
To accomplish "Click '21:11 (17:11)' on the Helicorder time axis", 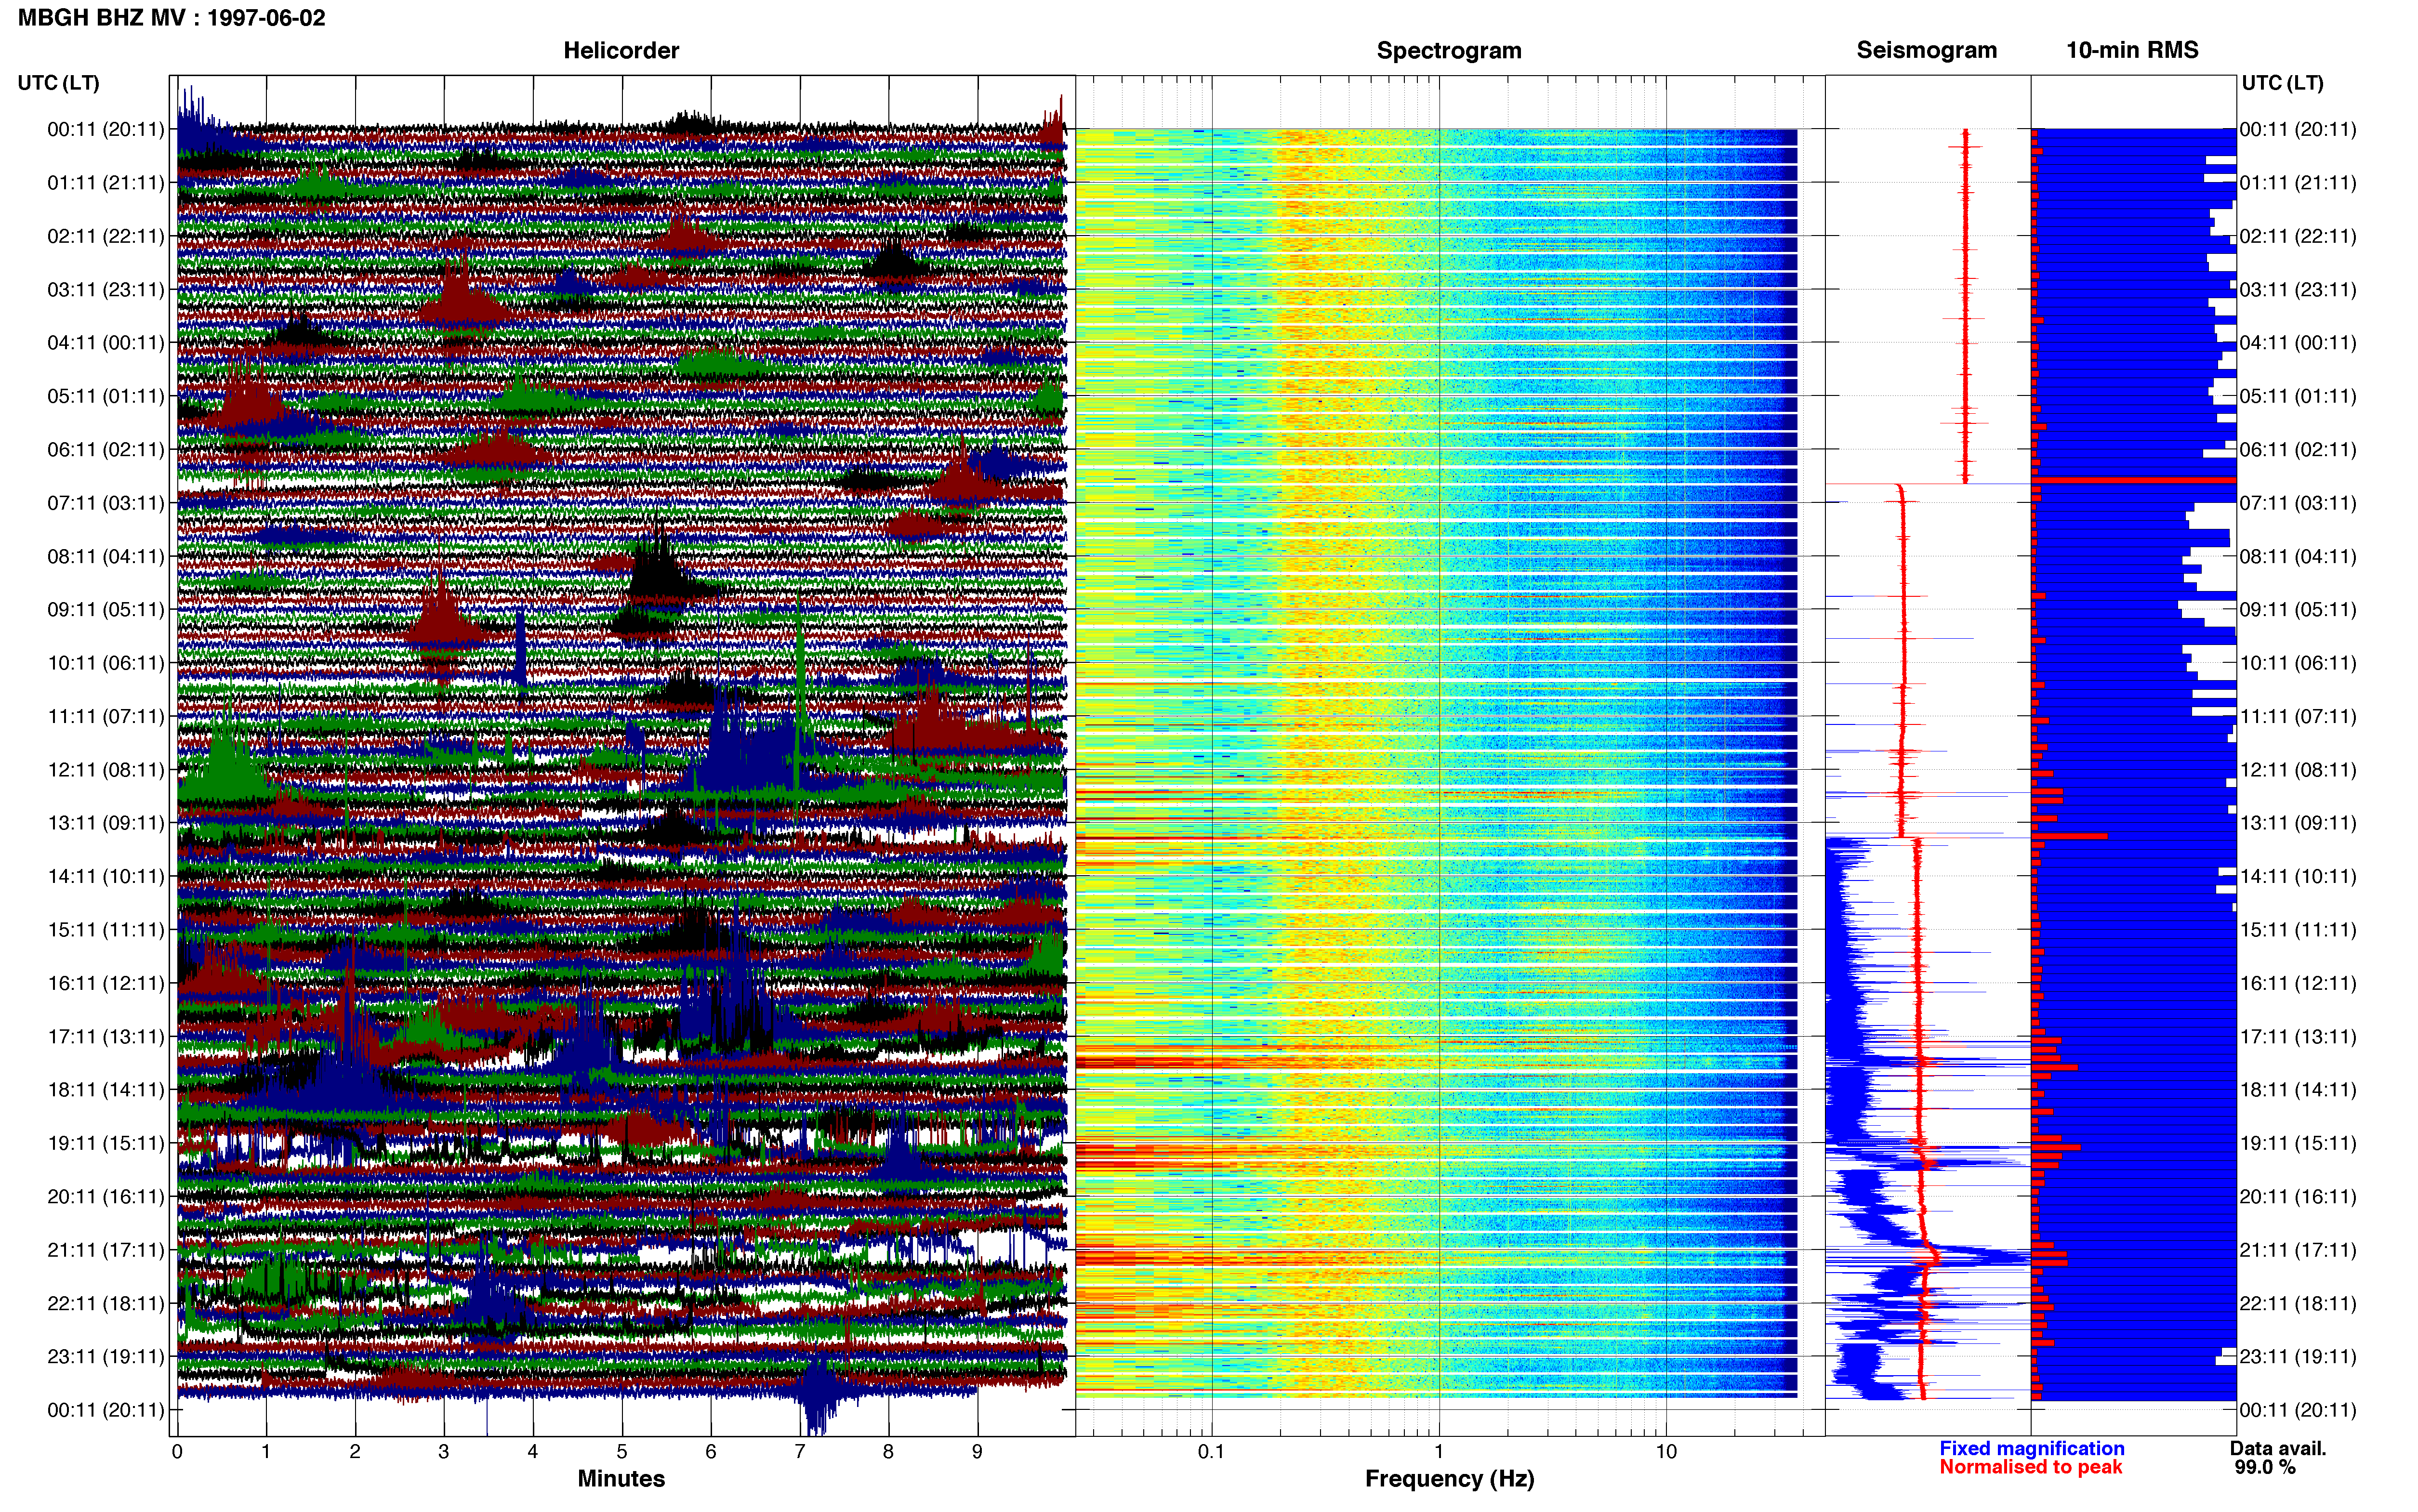I will [x=106, y=1250].
